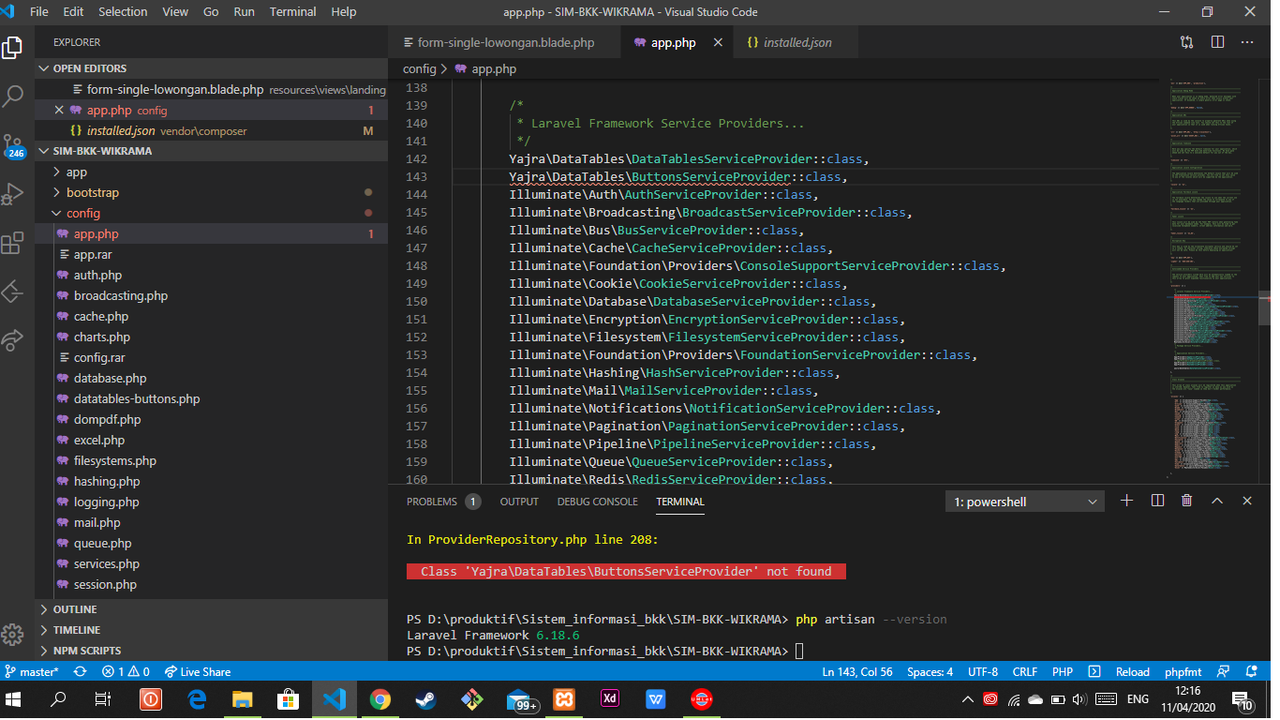Open the Explorer view in activity bar
This screenshot has height=720, width=1280.
pos(13,47)
